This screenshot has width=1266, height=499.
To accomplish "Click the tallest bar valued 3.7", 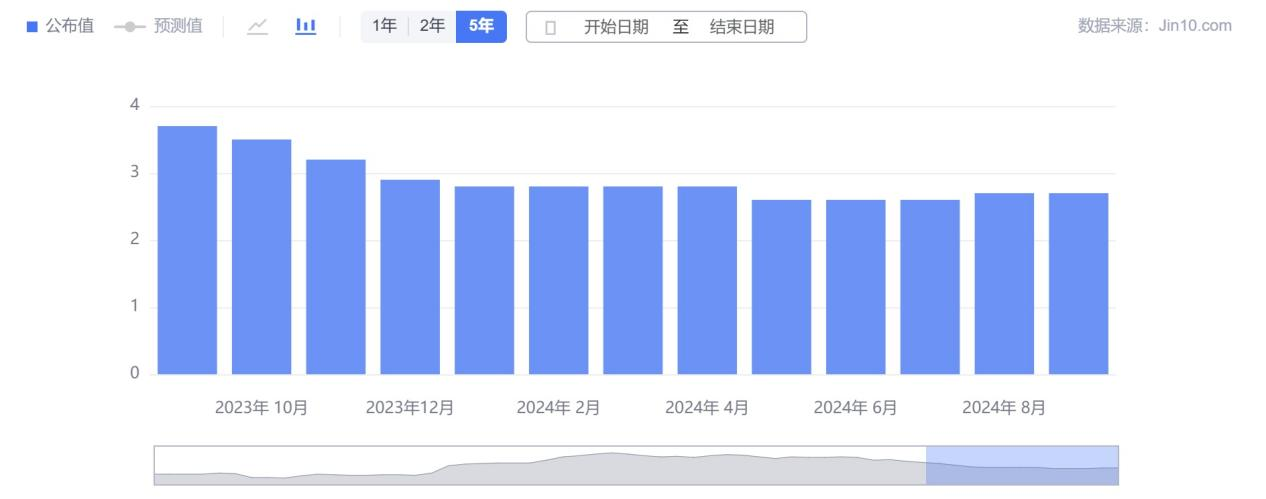I will coord(187,250).
